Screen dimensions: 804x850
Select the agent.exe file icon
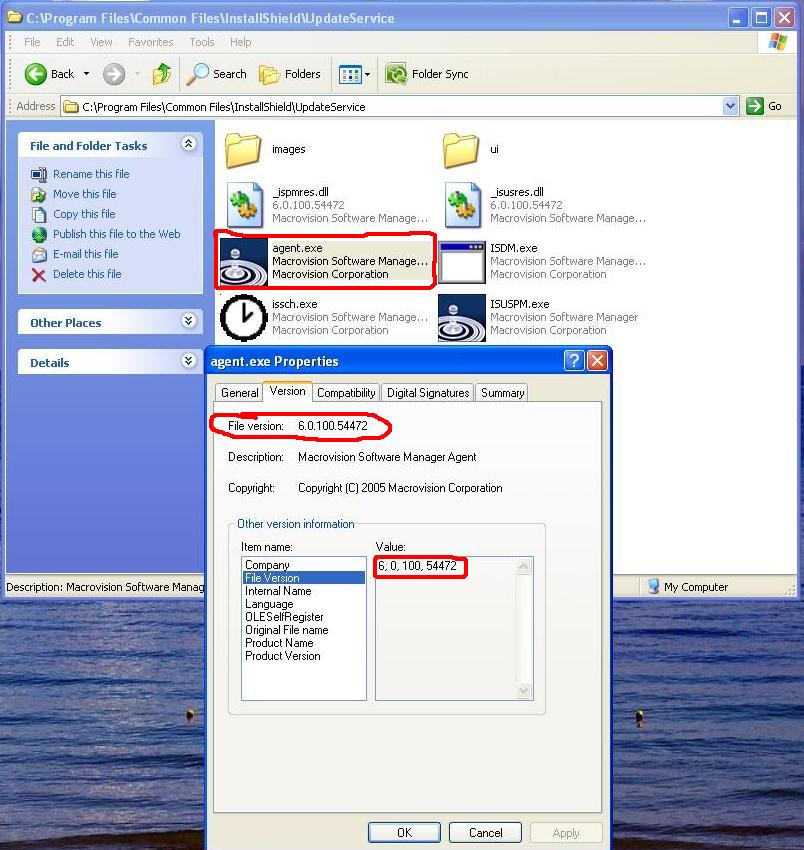click(x=243, y=262)
